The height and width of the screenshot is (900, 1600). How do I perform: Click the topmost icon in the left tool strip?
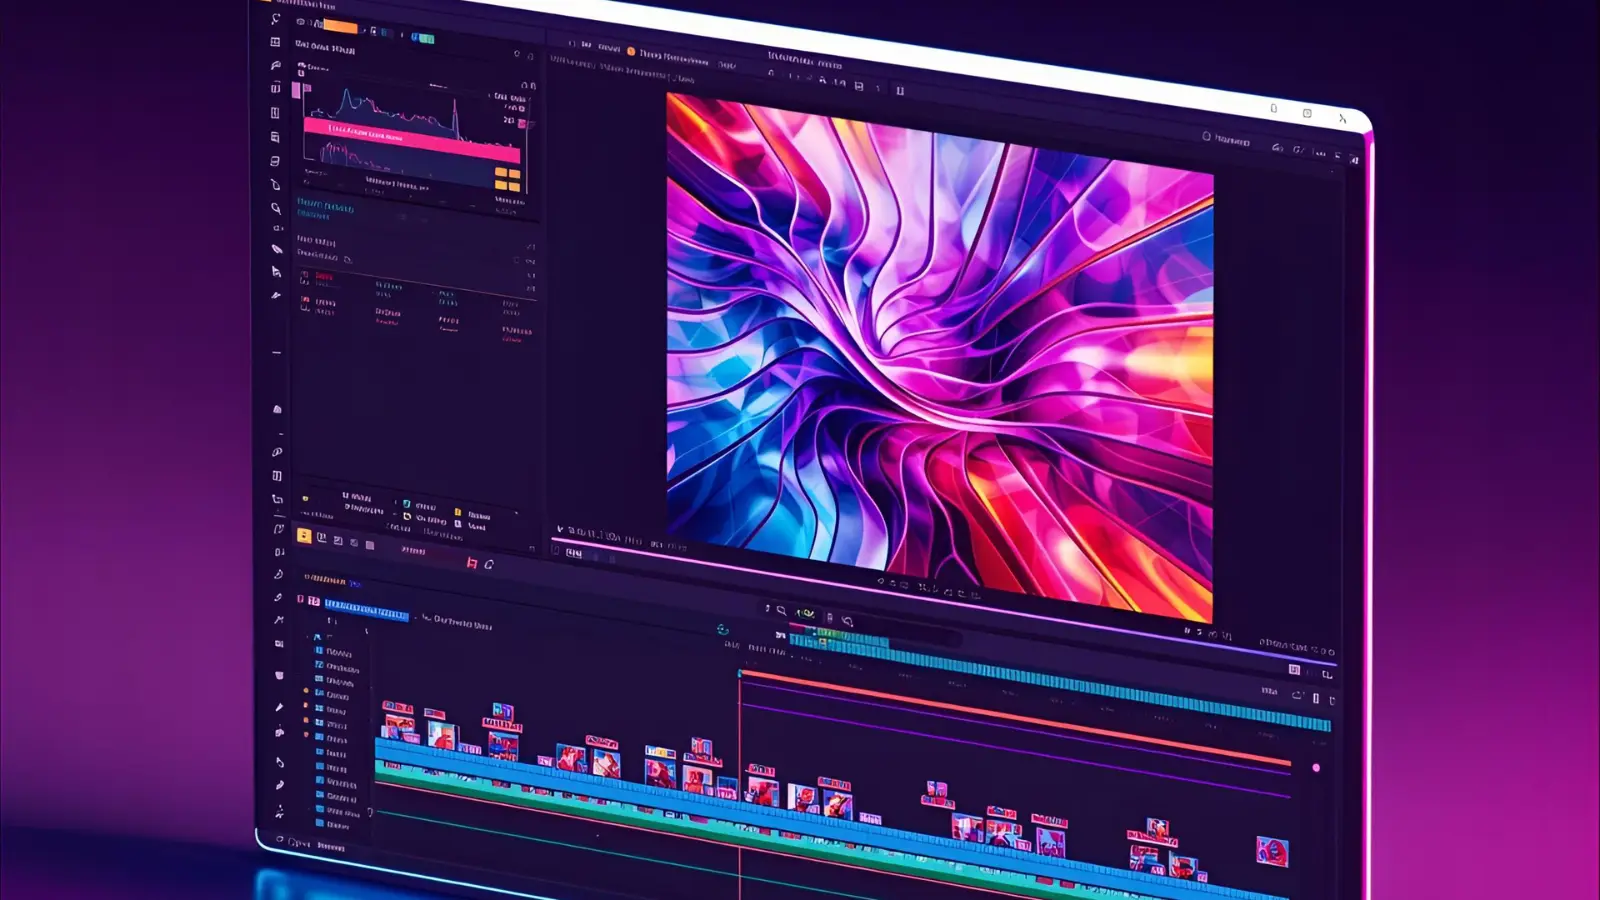[x=275, y=19]
